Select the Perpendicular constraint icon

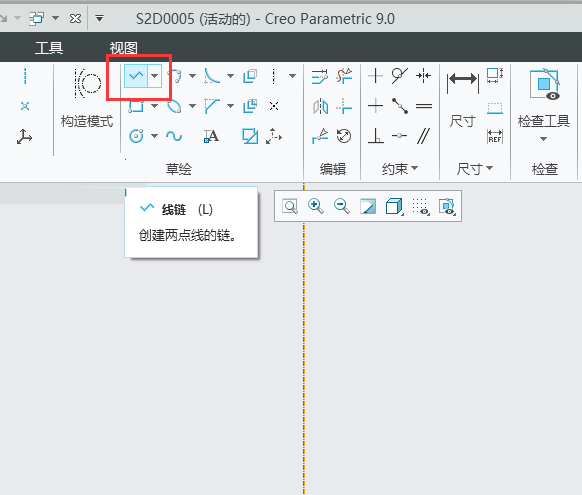(x=376, y=136)
